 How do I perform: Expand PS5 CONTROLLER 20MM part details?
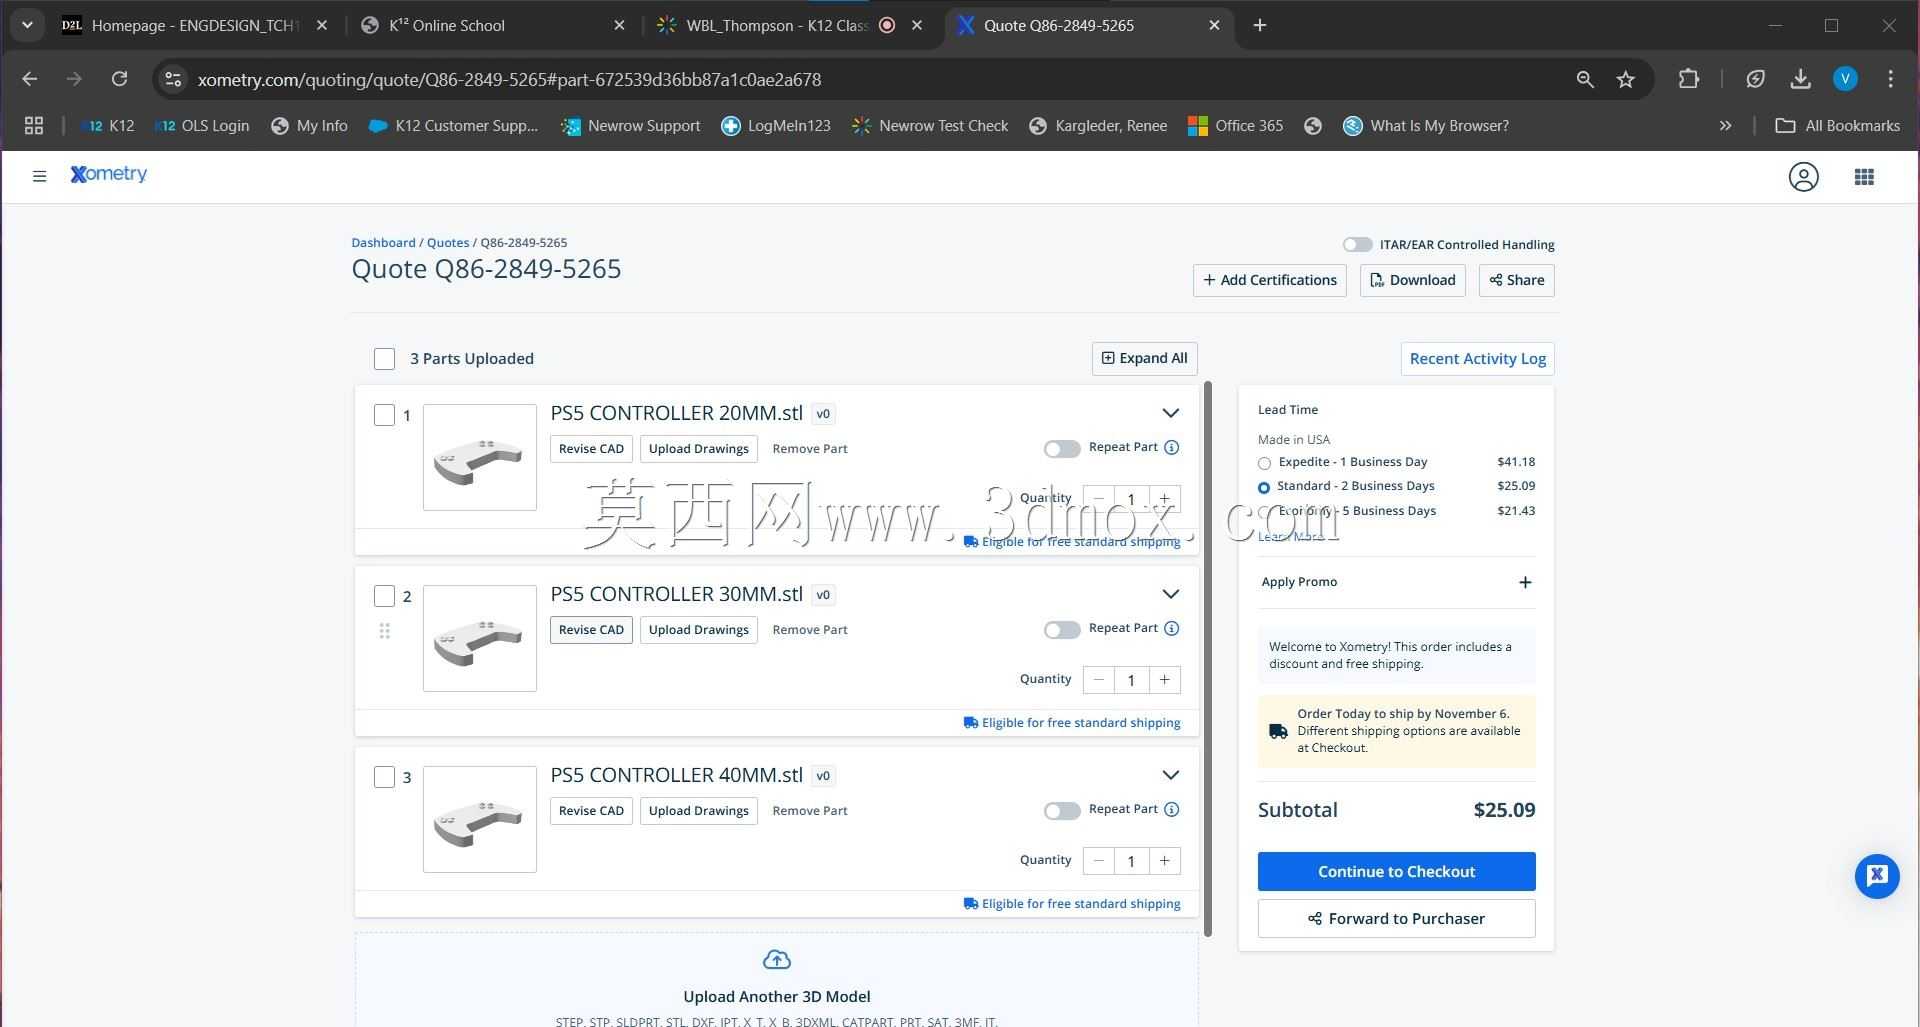tap(1170, 413)
